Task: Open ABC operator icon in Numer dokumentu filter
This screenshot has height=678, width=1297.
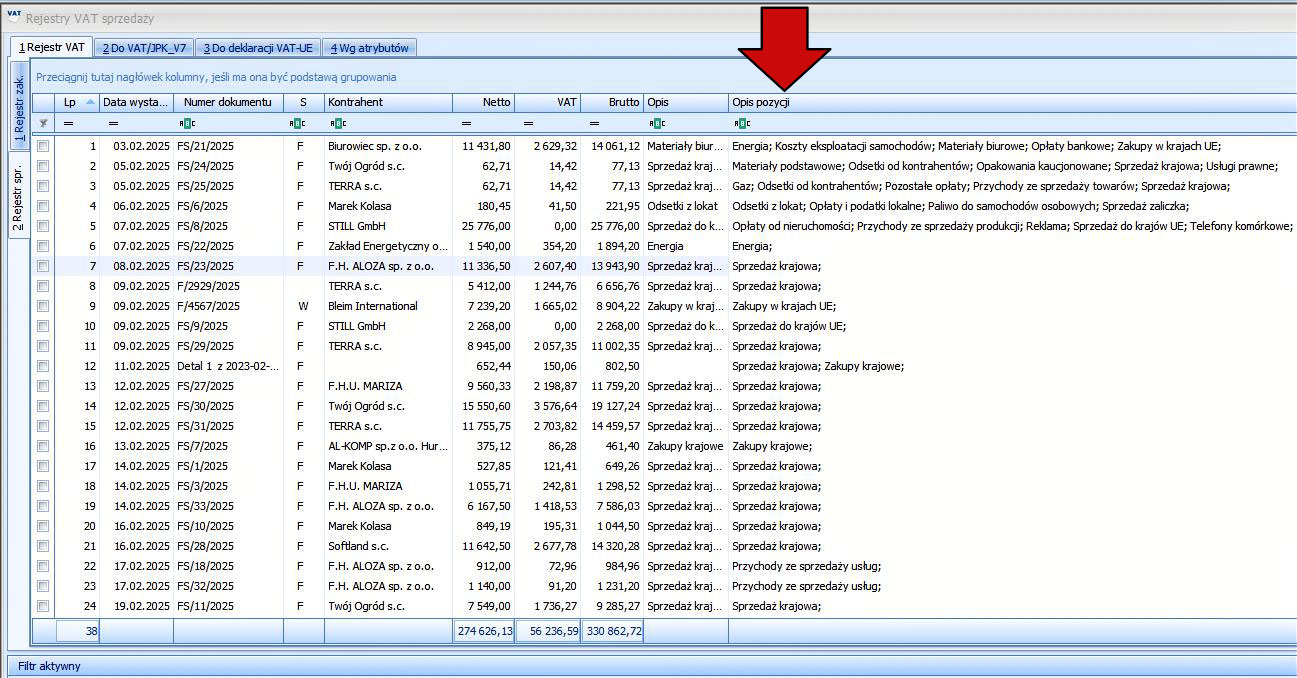Action: (x=186, y=124)
